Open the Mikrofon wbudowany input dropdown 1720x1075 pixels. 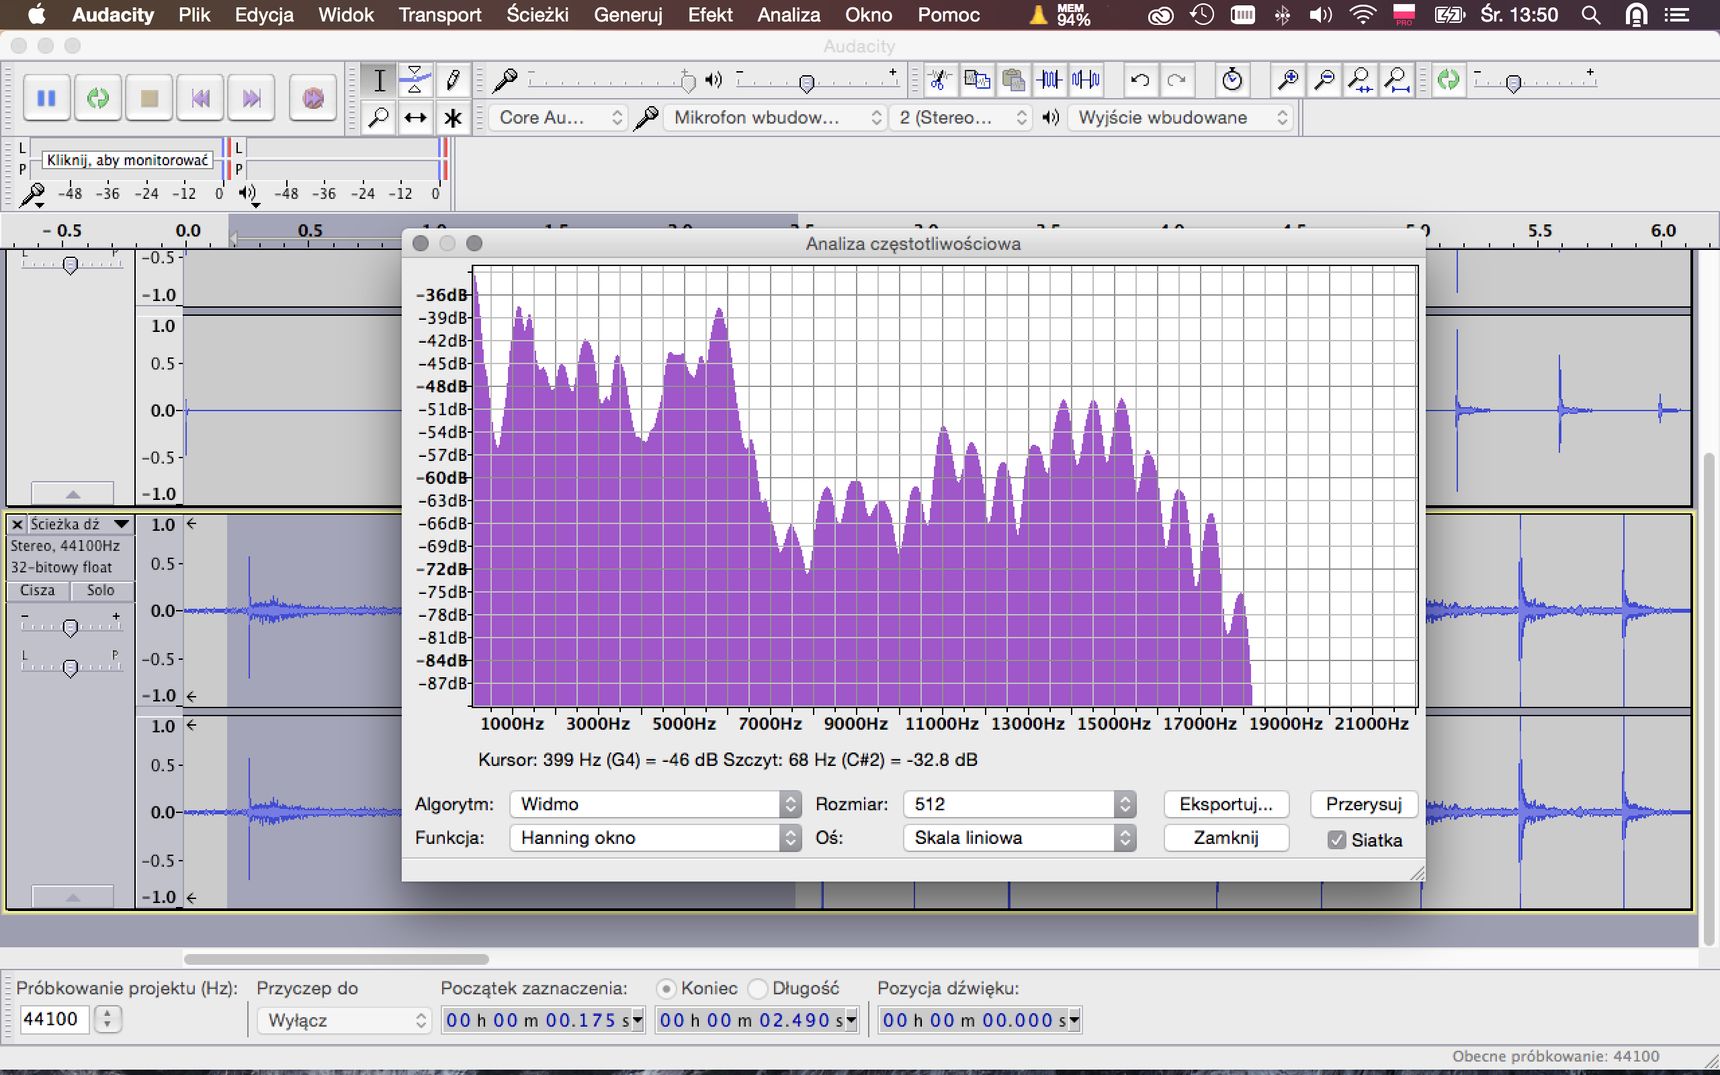tap(775, 118)
